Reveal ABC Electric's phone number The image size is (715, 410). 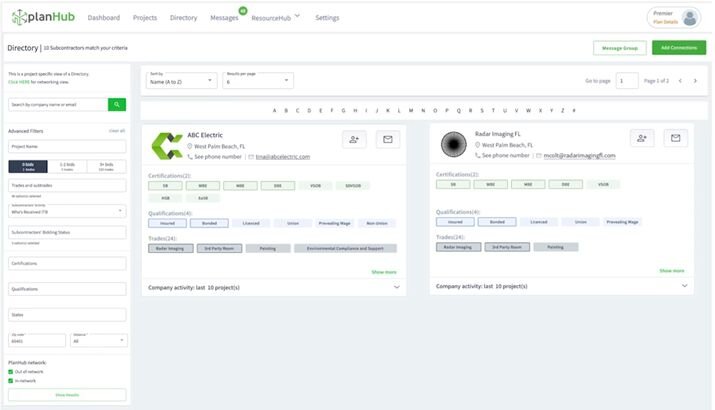pyautogui.click(x=218, y=156)
